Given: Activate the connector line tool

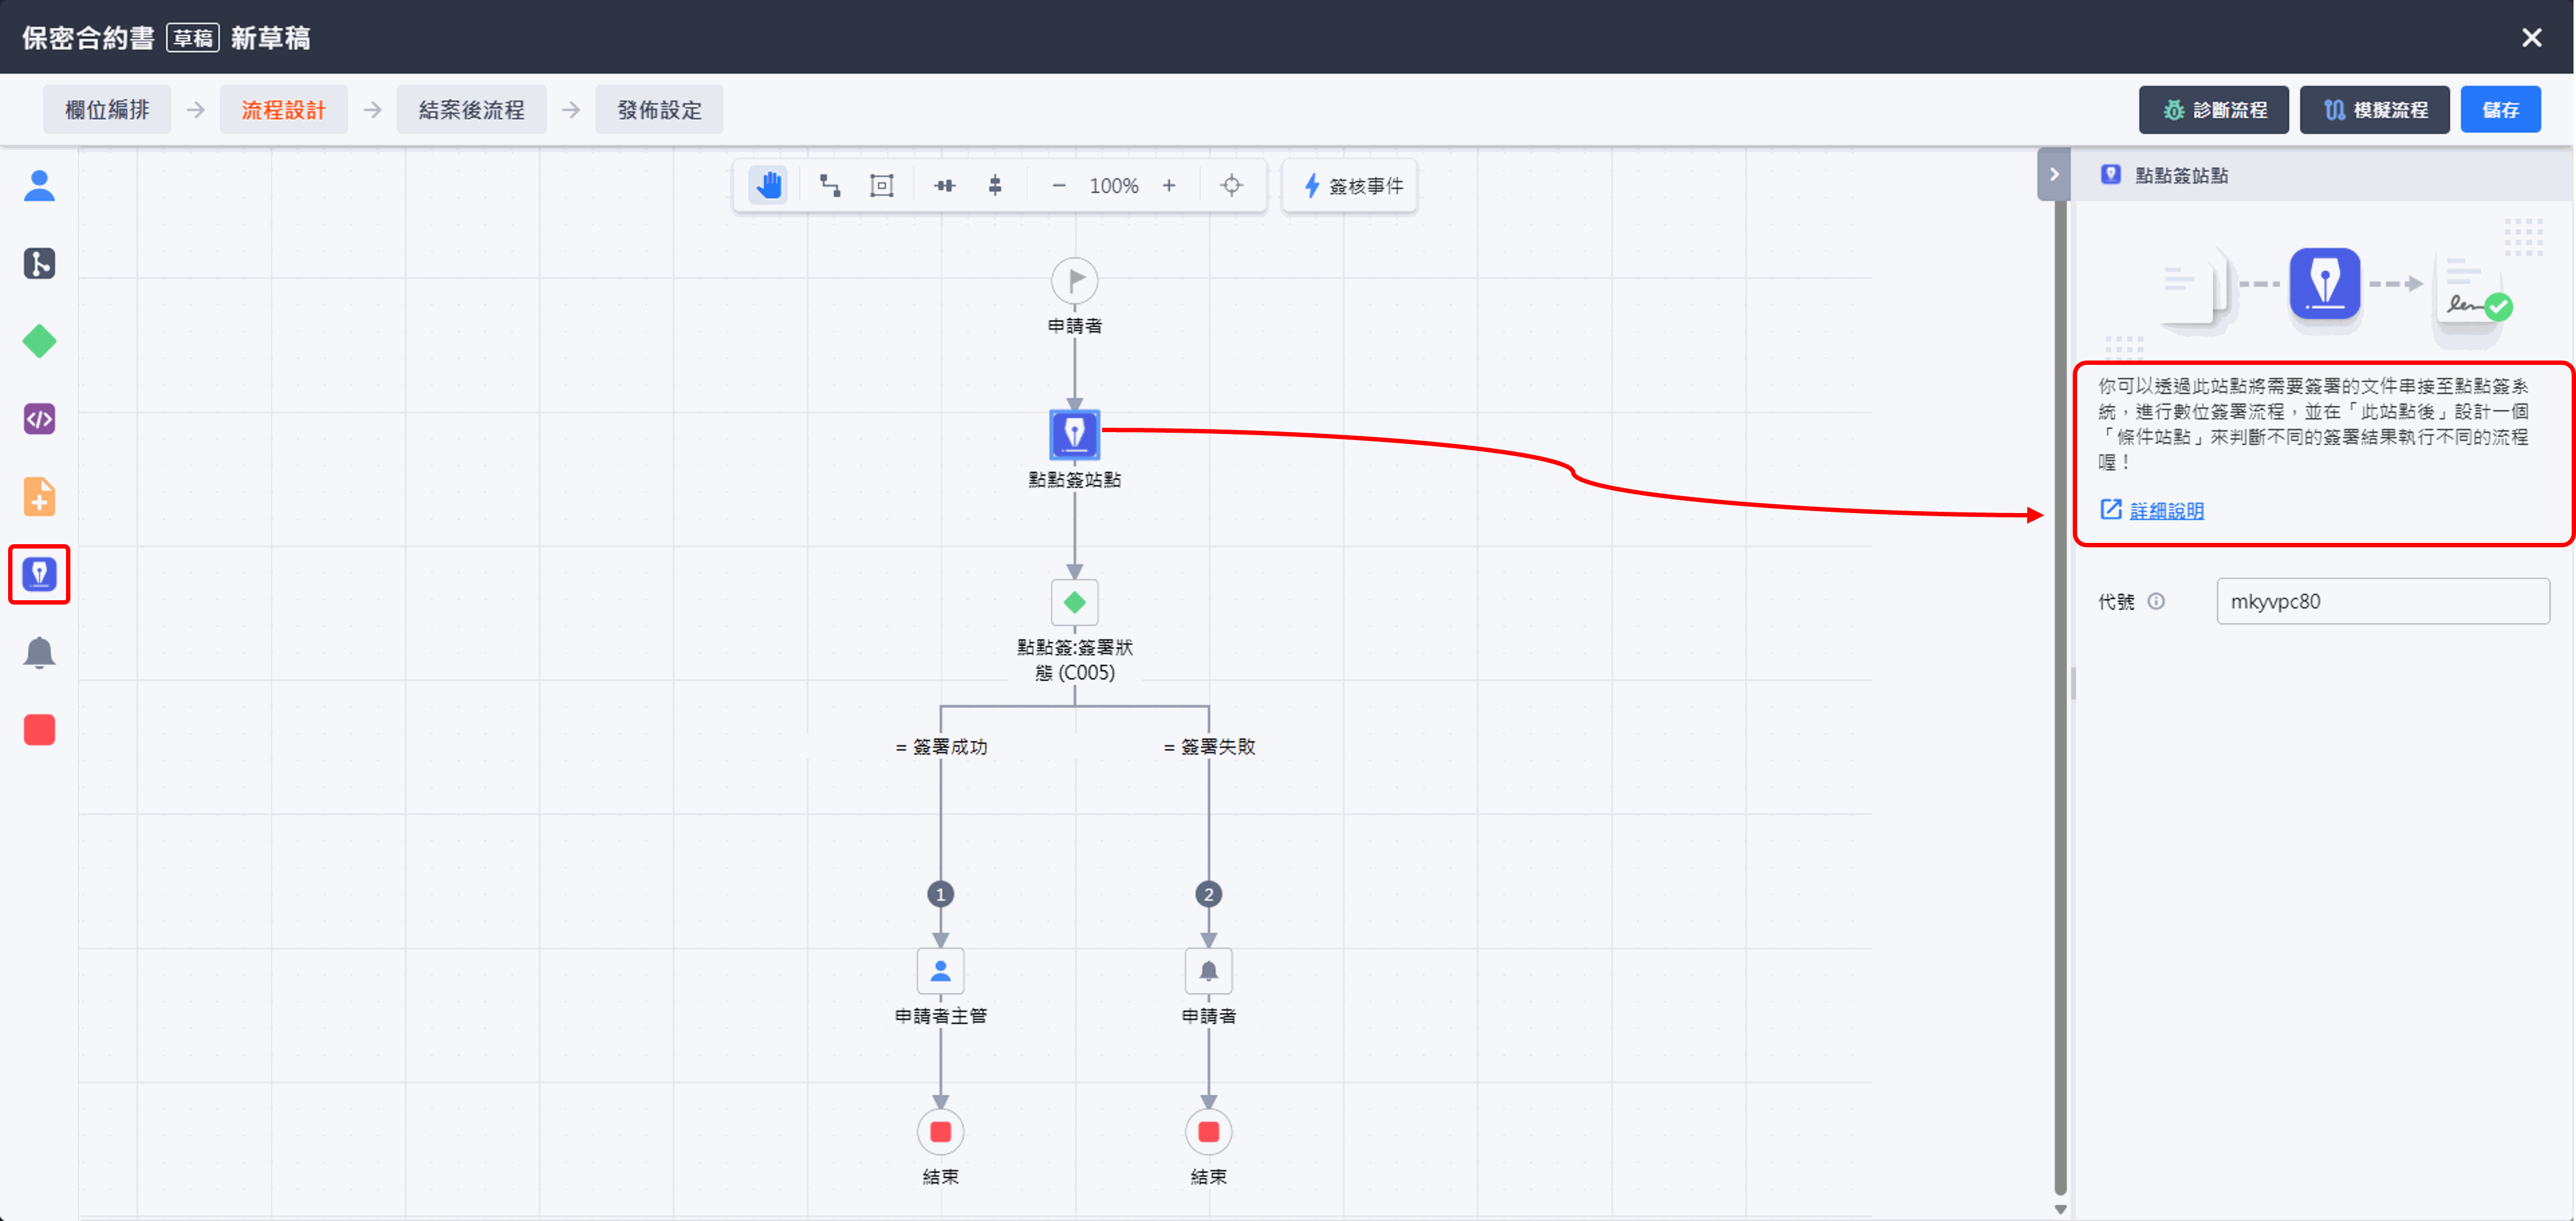Looking at the screenshot, I should (829, 185).
